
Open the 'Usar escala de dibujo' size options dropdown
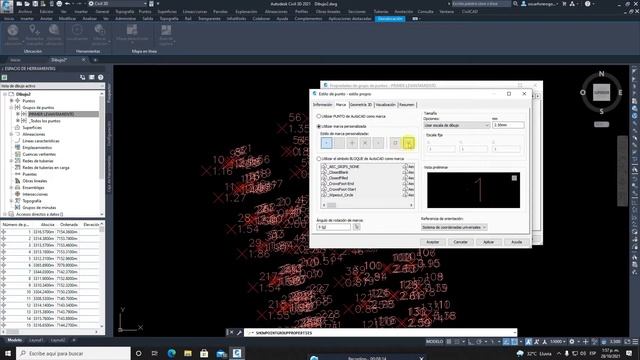pyautogui.click(x=456, y=125)
